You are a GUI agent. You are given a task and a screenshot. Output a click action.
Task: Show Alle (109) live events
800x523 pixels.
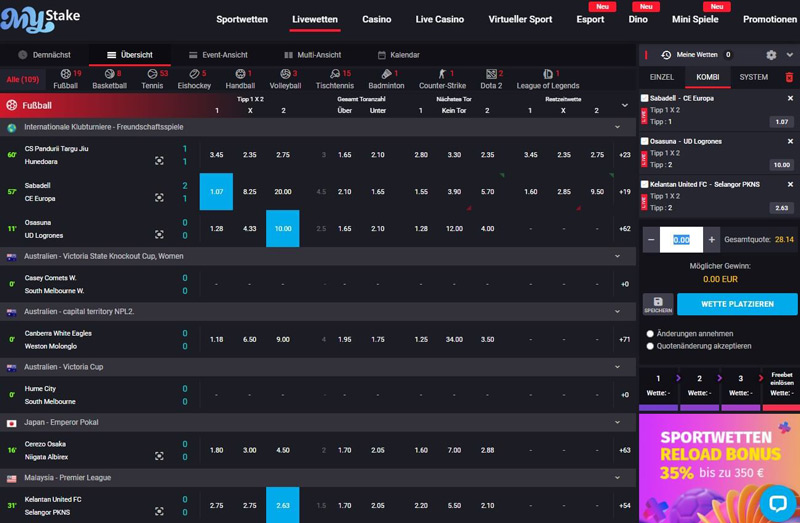tap(22, 80)
